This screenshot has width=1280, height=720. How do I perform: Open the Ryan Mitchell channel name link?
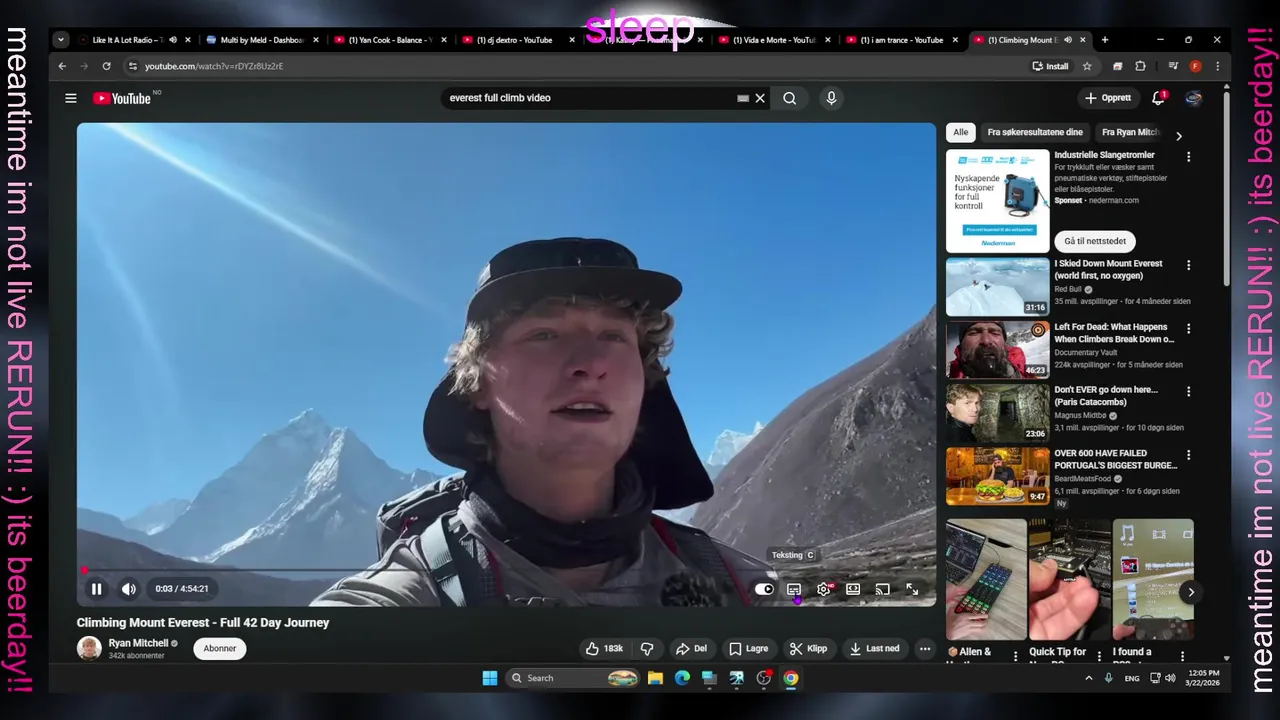click(138, 643)
